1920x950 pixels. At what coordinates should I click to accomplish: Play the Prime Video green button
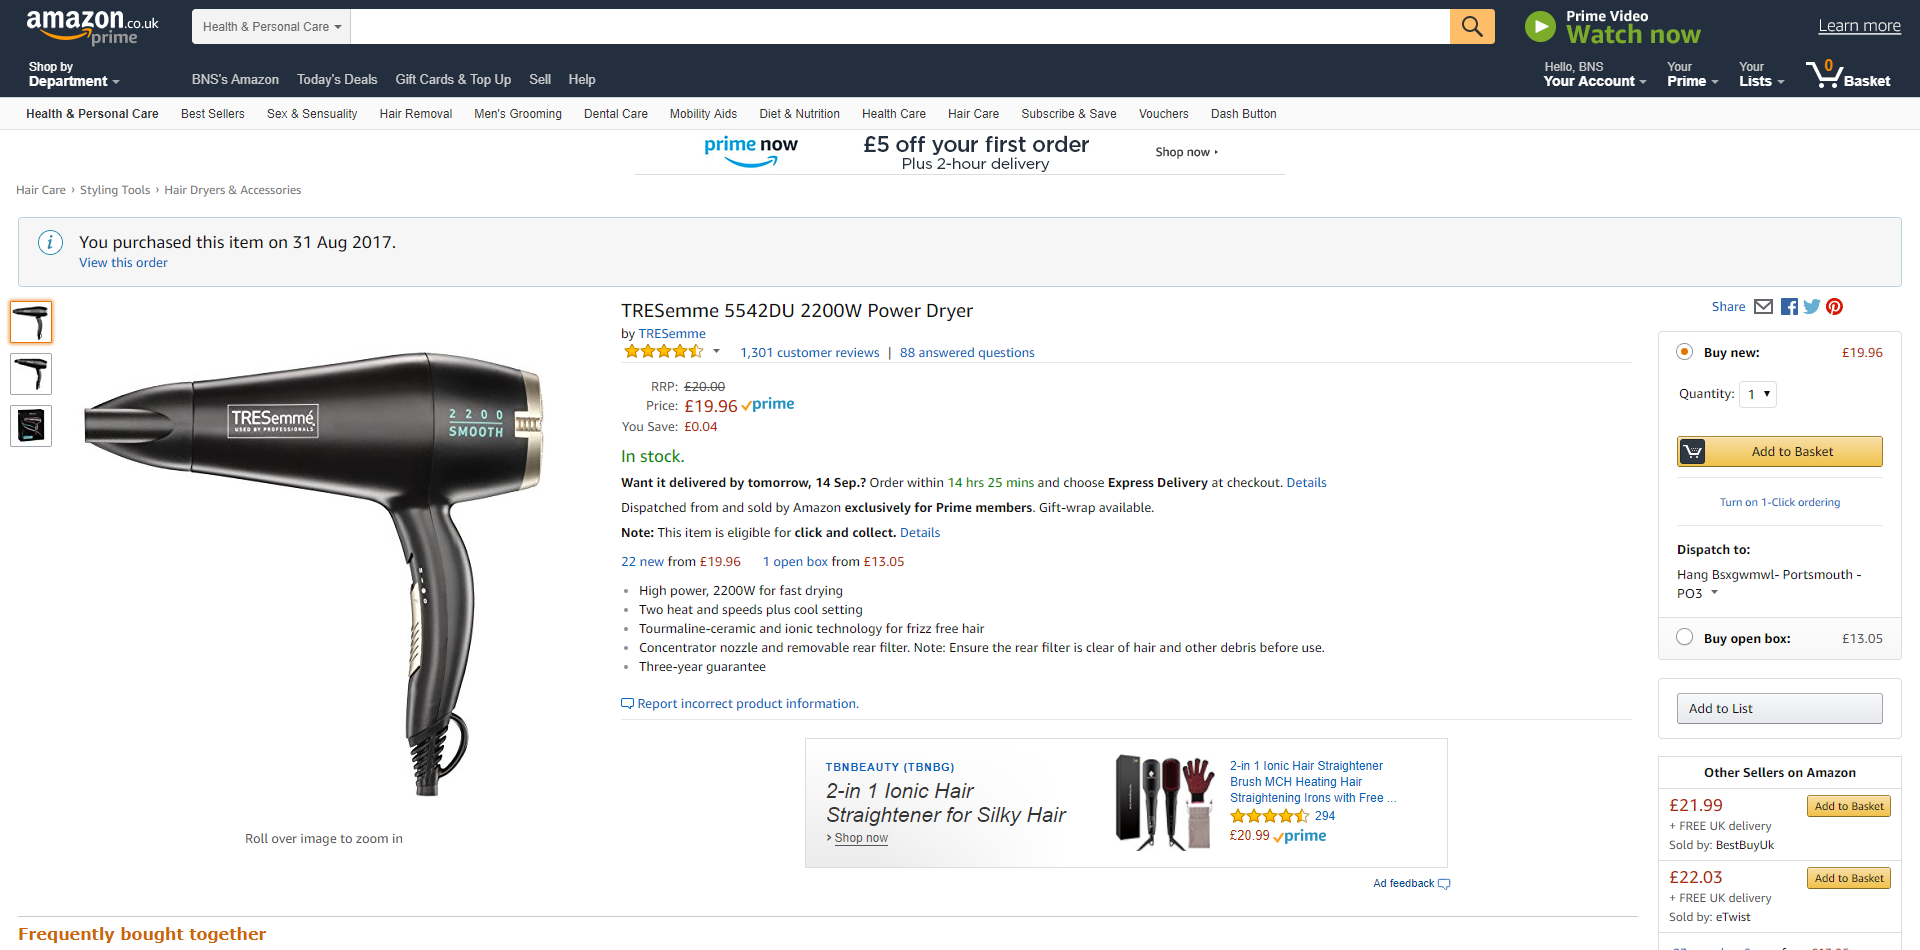click(1540, 27)
